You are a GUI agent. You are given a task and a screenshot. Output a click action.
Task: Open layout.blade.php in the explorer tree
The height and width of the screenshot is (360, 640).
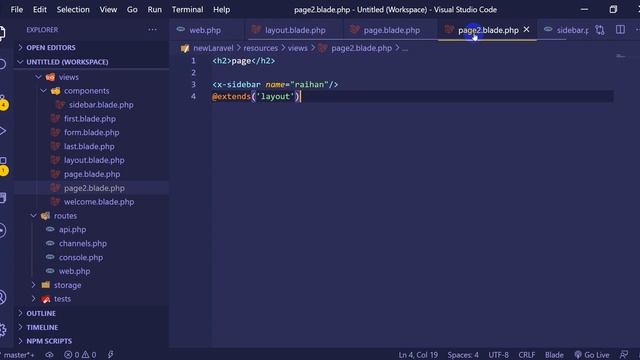[x=91, y=160]
